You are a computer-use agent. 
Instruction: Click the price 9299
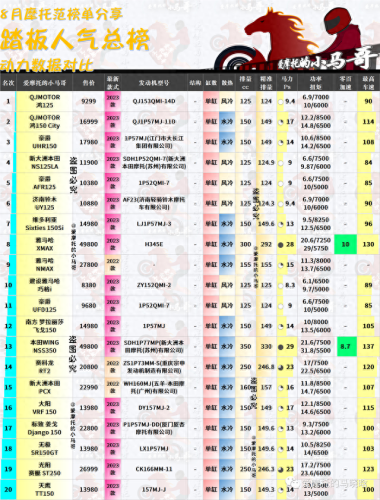pos(89,101)
